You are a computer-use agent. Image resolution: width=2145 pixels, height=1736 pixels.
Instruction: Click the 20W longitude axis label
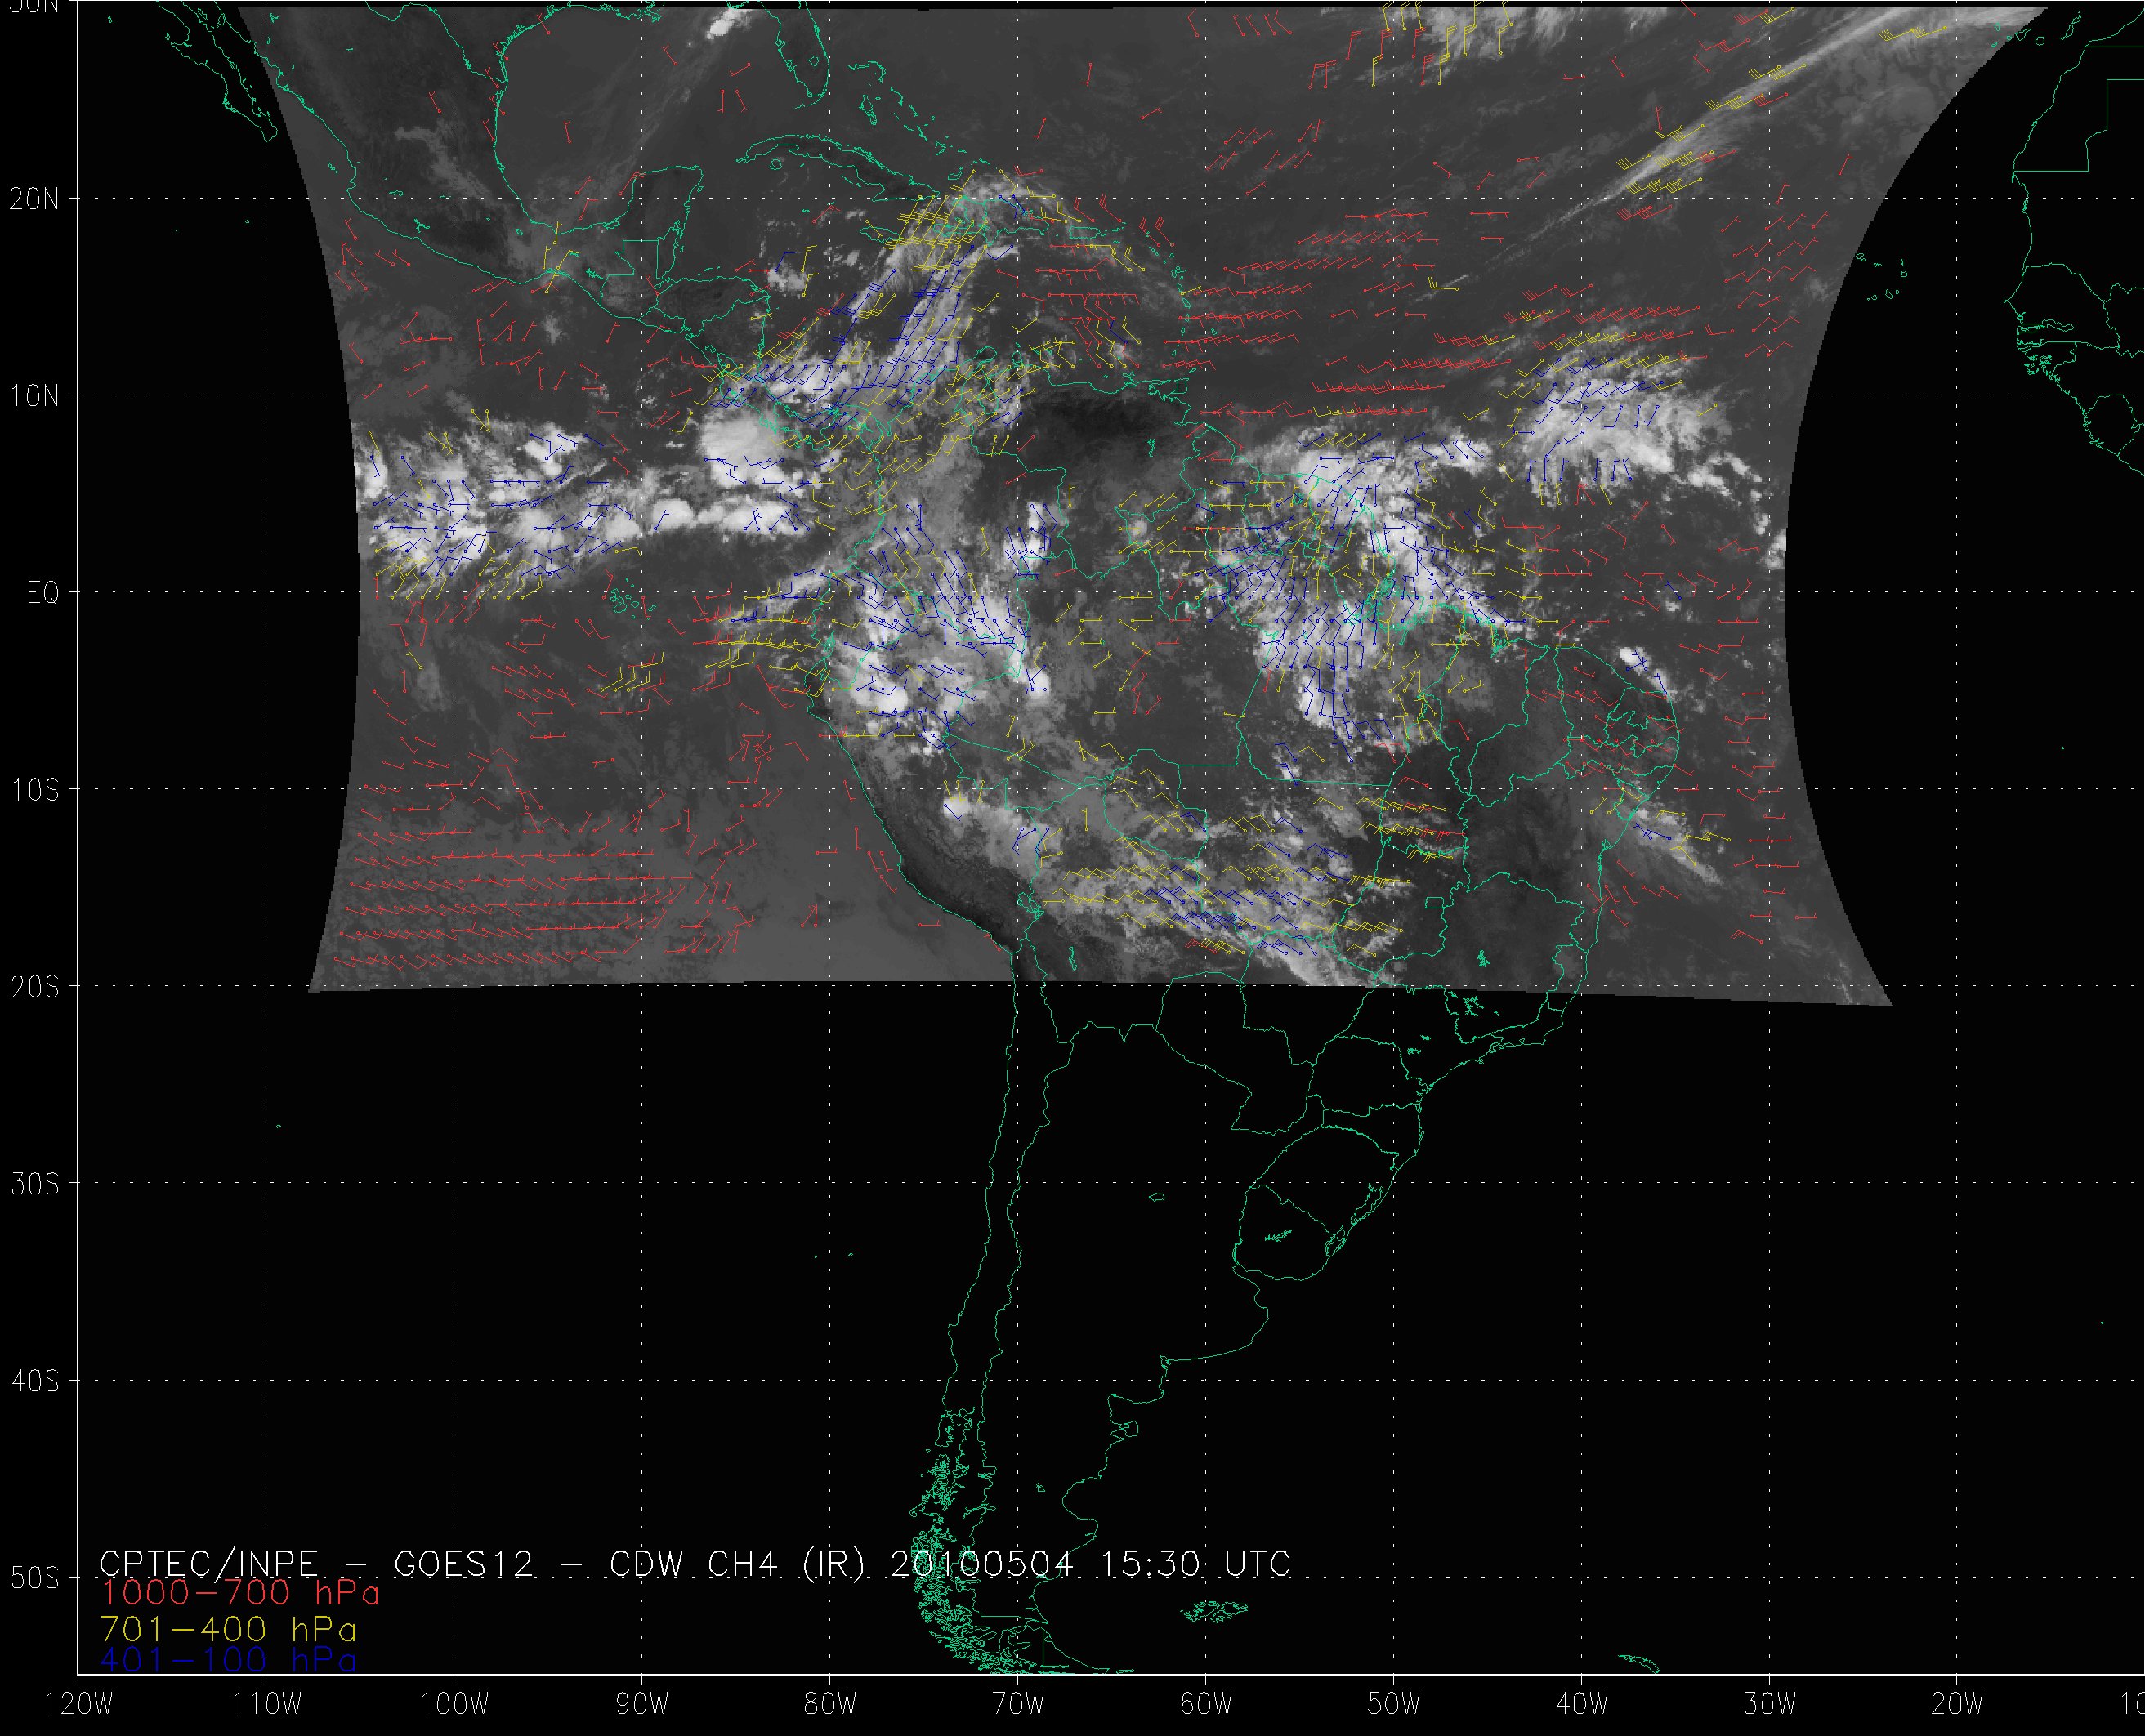pyautogui.click(x=1958, y=1705)
